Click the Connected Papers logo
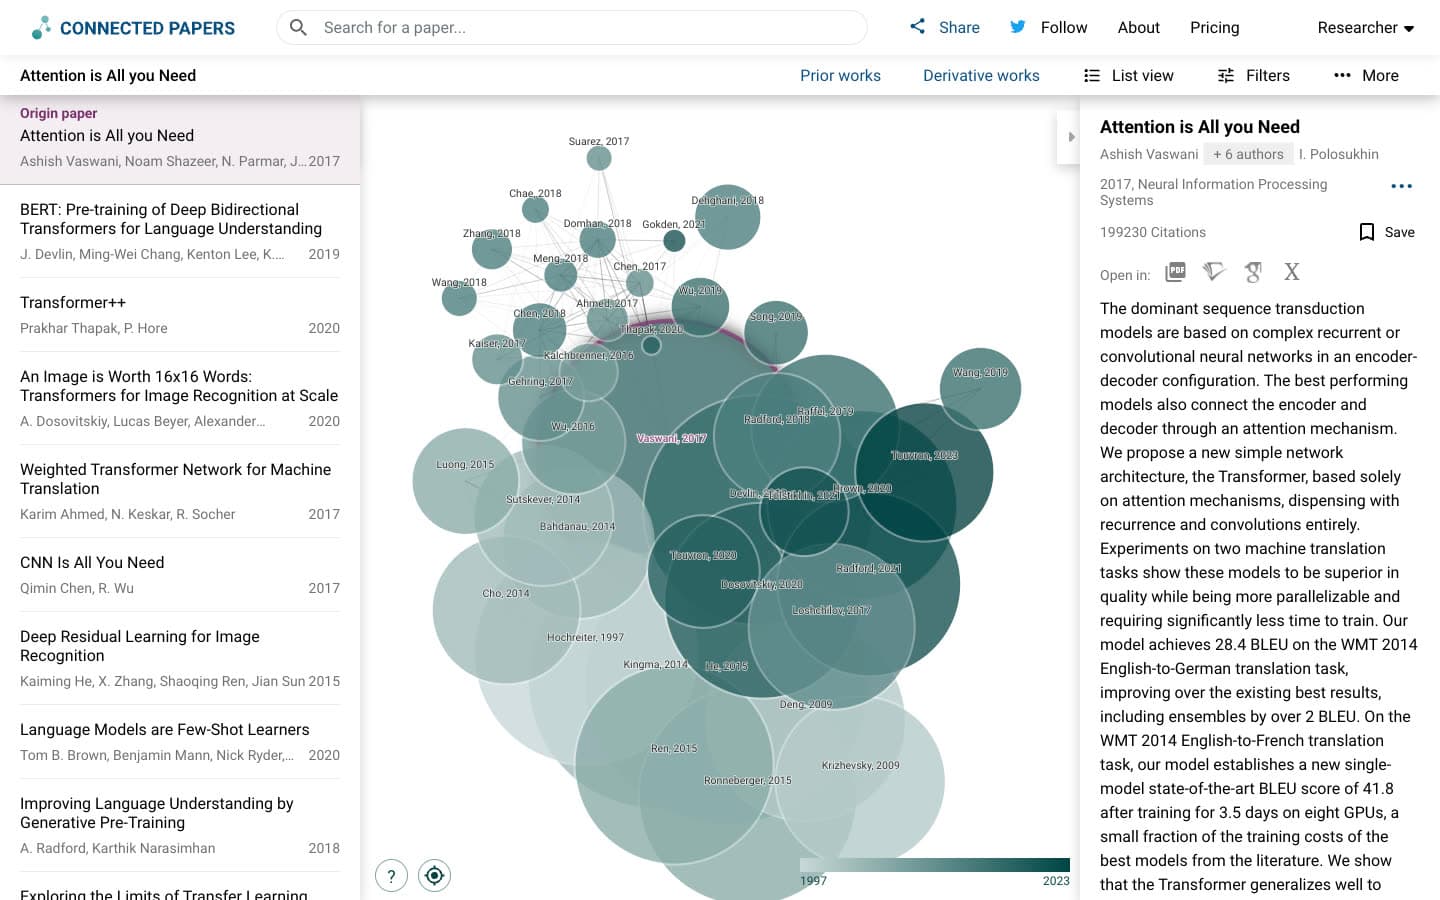This screenshot has height=900, width=1440. 133,28
